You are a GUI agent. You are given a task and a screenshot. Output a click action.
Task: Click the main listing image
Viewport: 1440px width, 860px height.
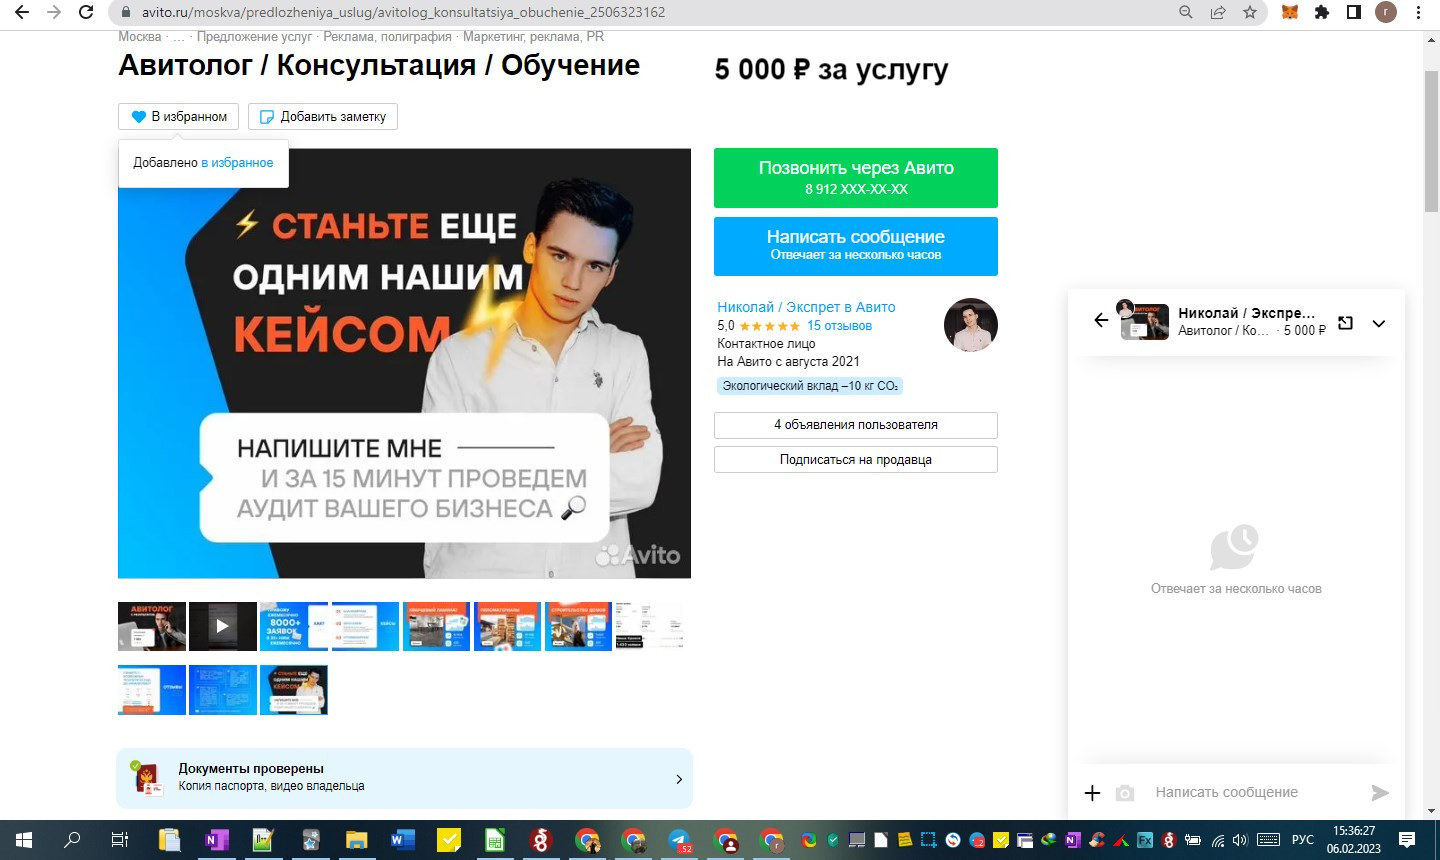click(x=404, y=363)
